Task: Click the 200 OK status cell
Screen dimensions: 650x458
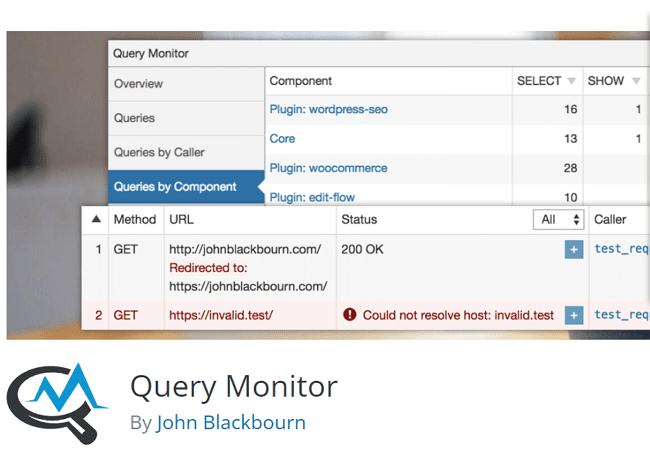Action: [362, 249]
